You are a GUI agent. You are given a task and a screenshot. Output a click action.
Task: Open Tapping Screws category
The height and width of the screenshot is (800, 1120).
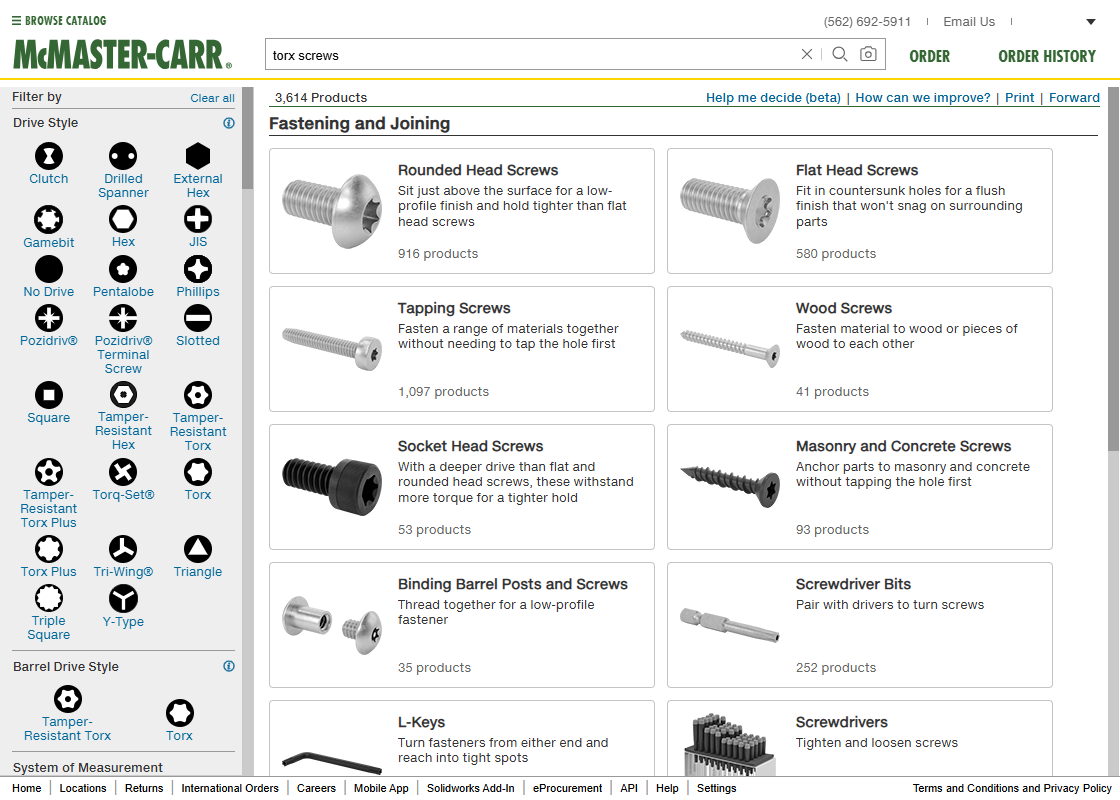[461, 349]
